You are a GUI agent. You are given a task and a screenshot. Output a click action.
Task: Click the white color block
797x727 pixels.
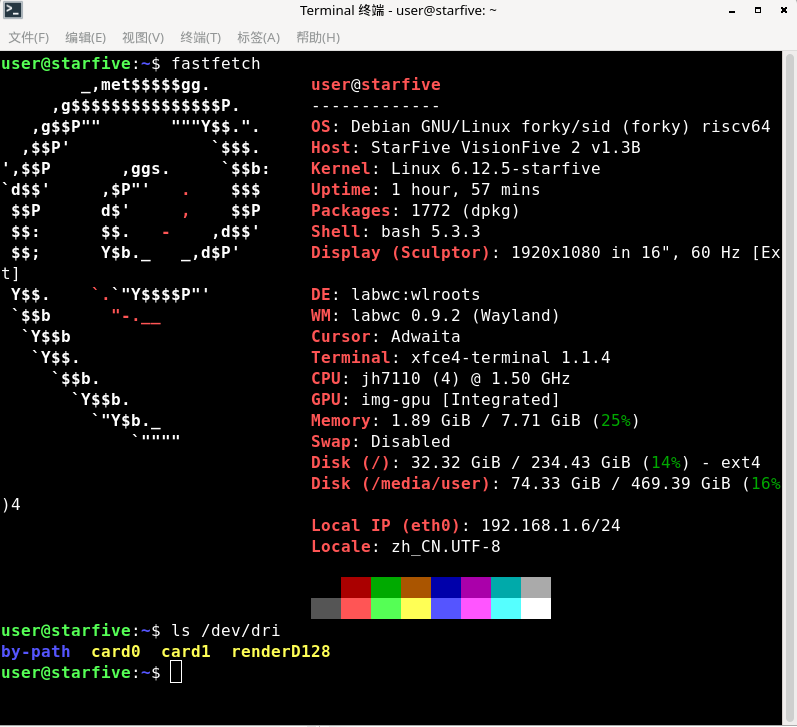coord(536,608)
